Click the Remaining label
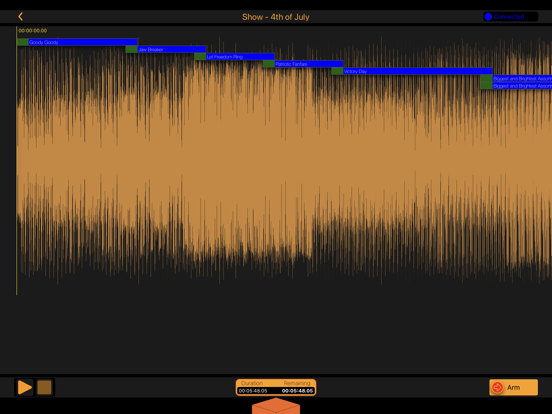The height and width of the screenshot is (414, 552). point(297,383)
